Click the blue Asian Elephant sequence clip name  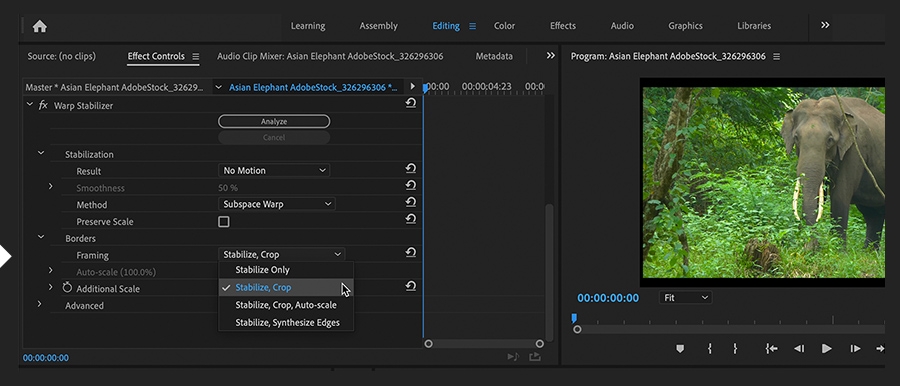pos(313,87)
